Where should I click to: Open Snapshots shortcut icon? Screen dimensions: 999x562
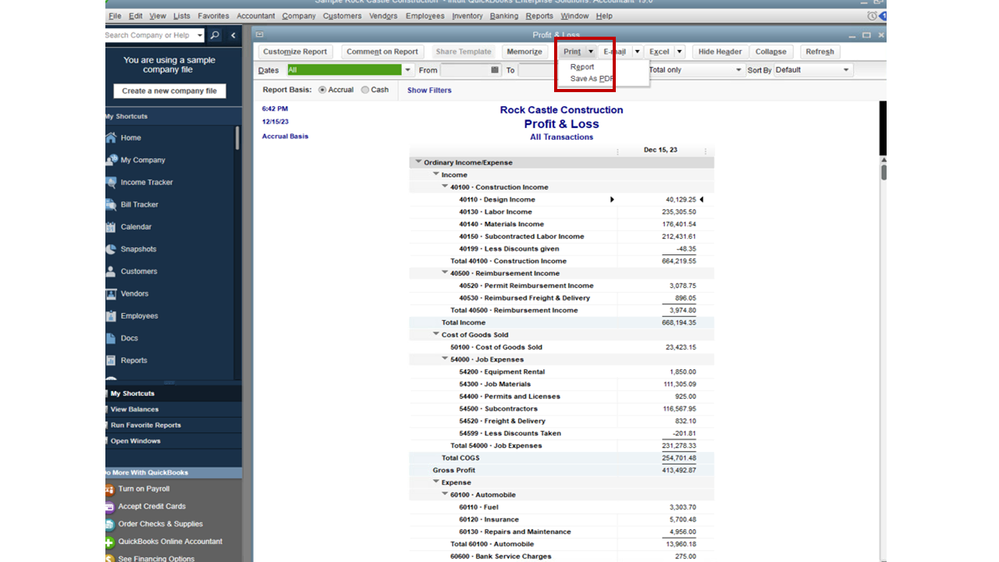111,249
